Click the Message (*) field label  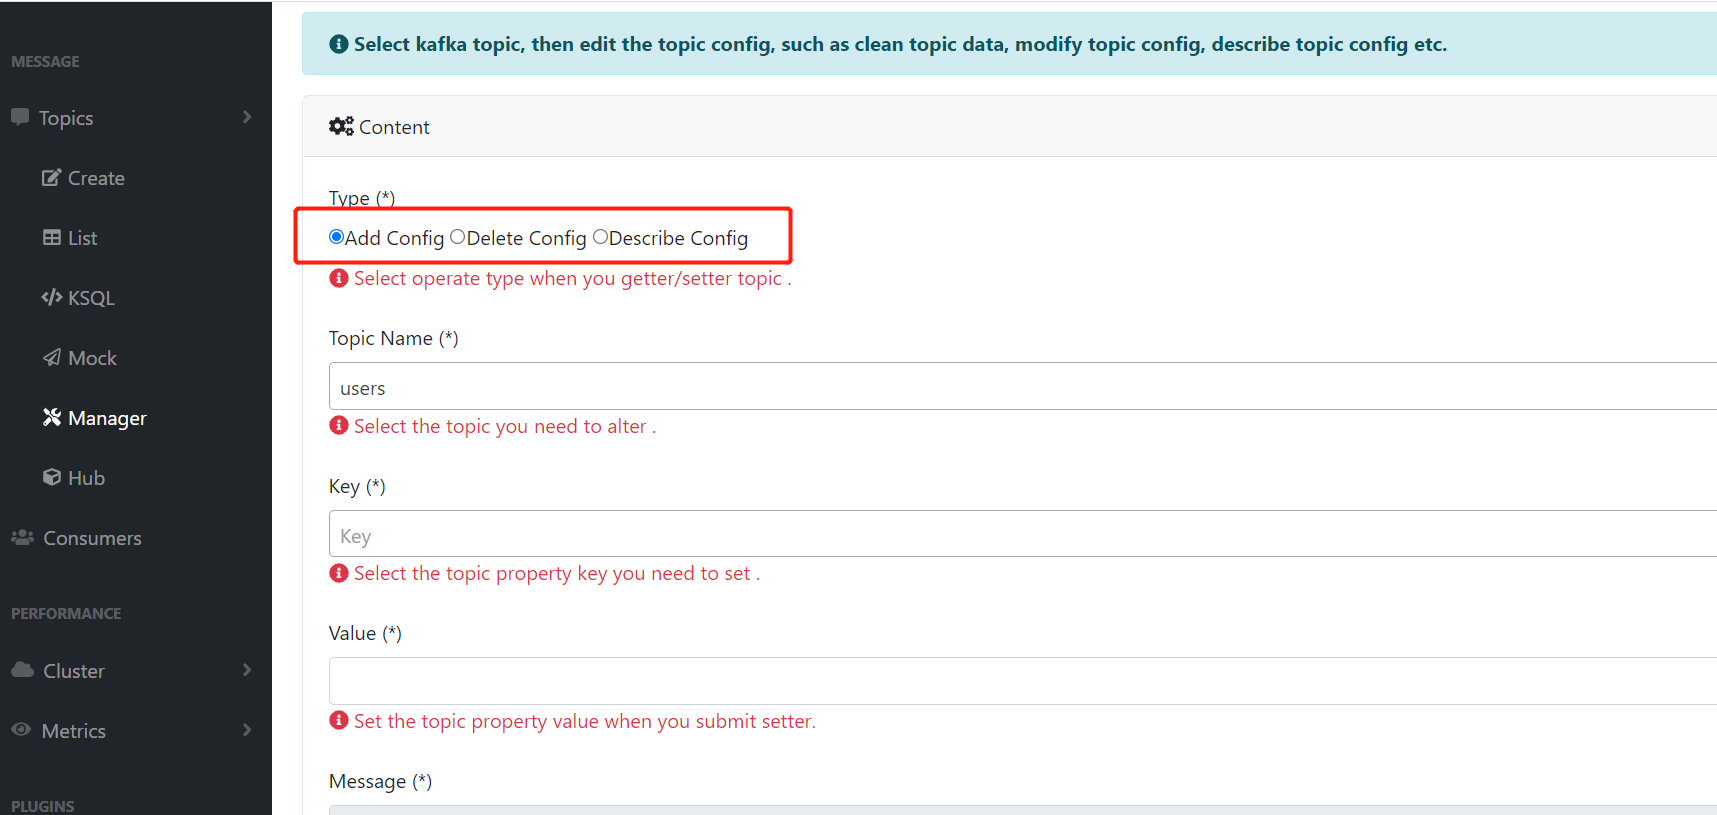tap(380, 781)
